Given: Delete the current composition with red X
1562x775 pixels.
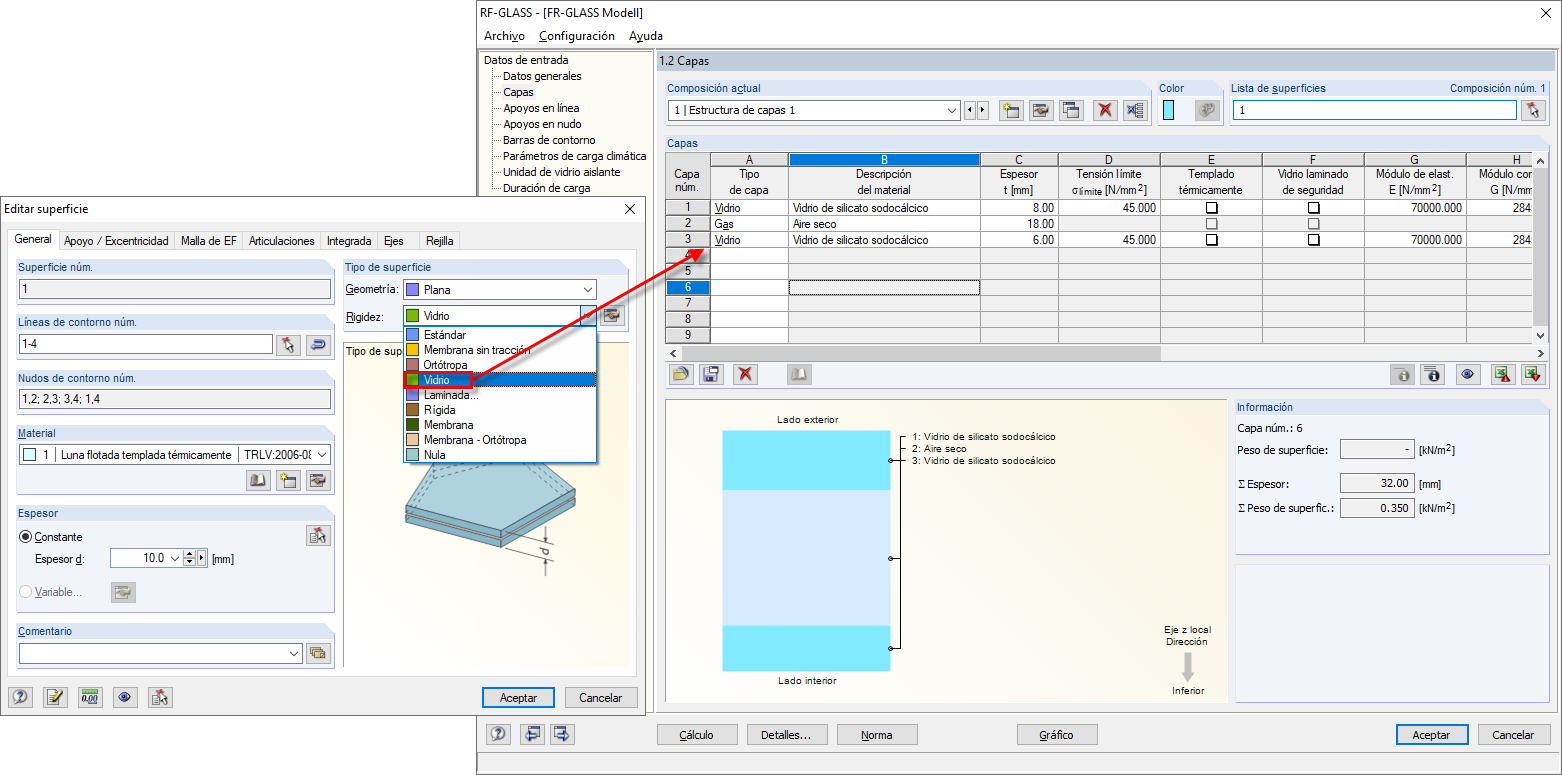Looking at the screenshot, I should (1104, 109).
